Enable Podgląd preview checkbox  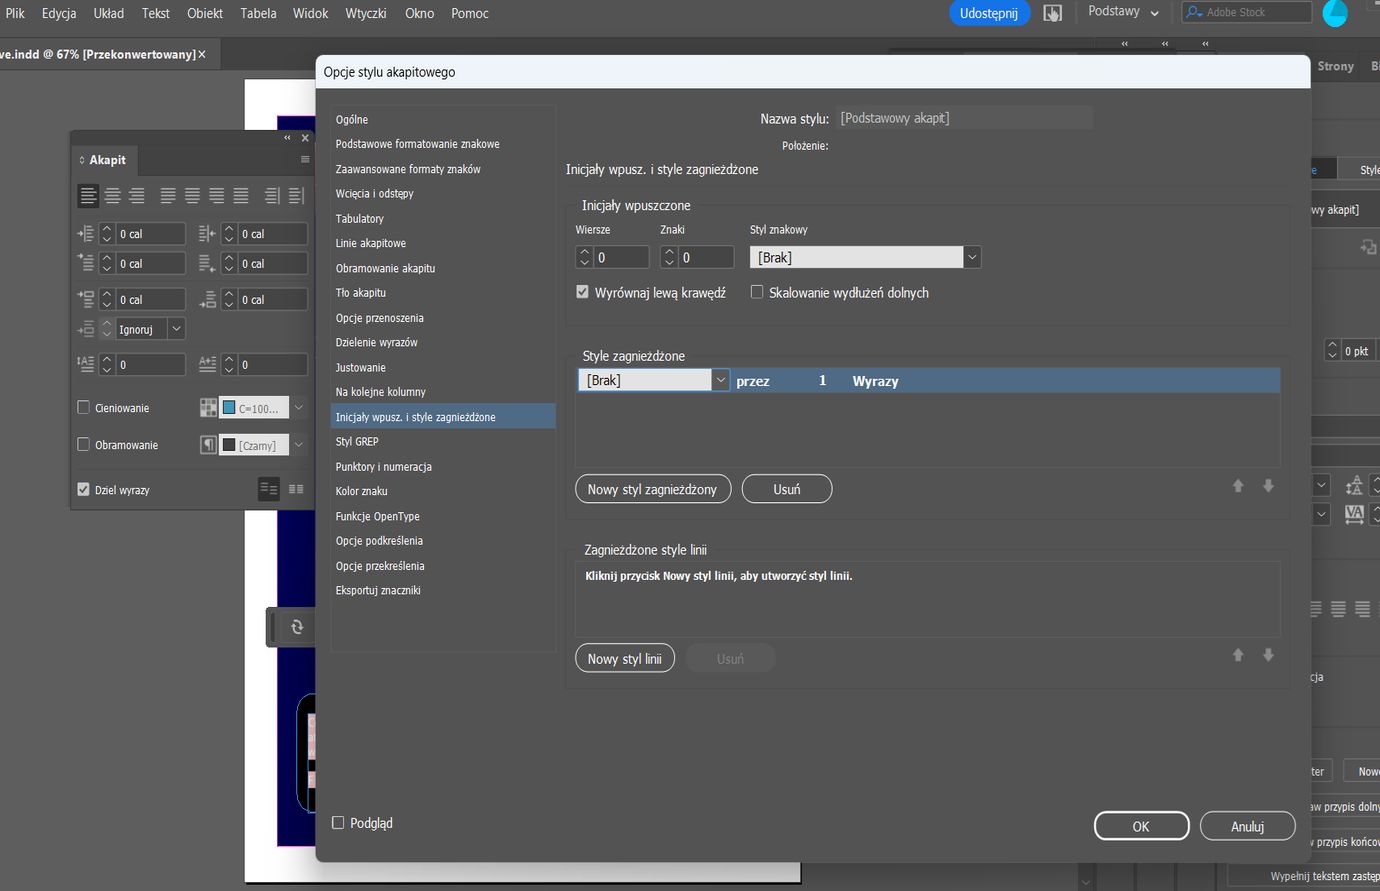click(x=338, y=823)
